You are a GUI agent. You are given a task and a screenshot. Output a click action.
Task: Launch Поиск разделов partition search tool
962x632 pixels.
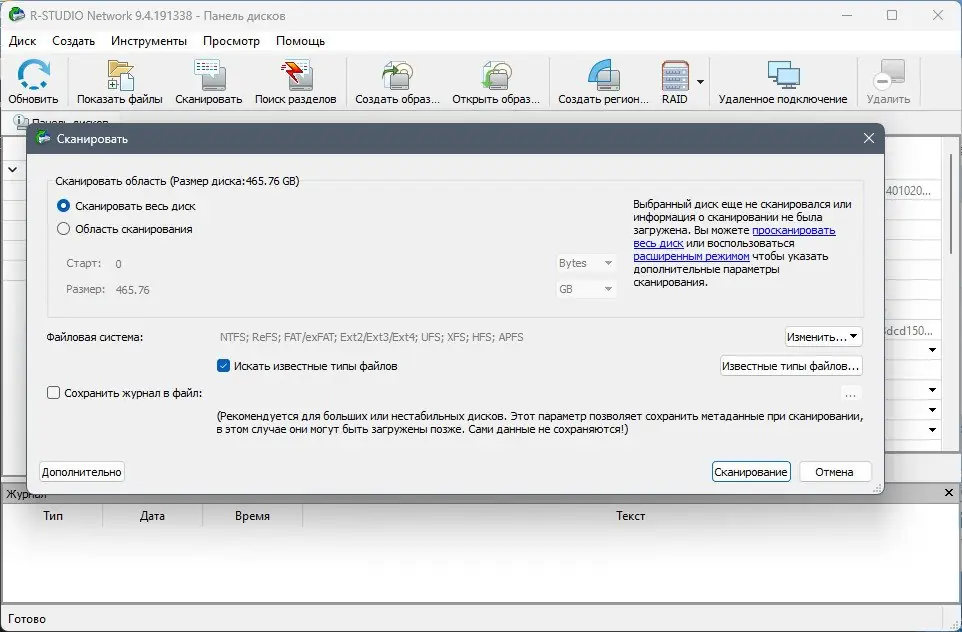click(x=295, y=82)
